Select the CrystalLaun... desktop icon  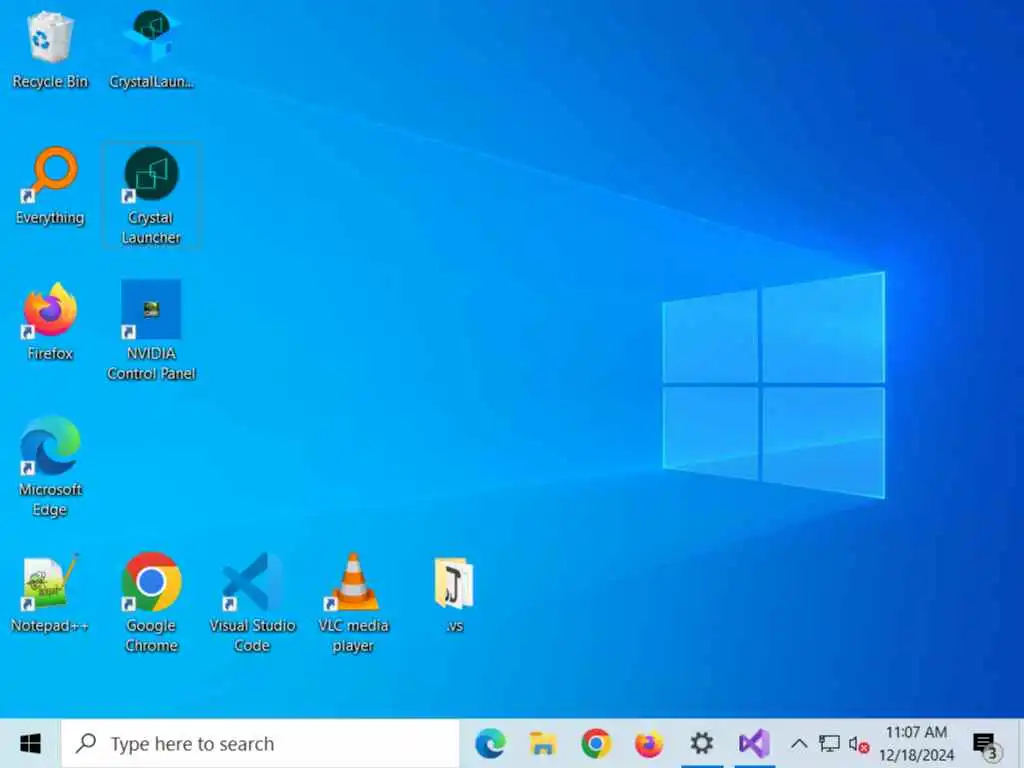click(151, 50)
